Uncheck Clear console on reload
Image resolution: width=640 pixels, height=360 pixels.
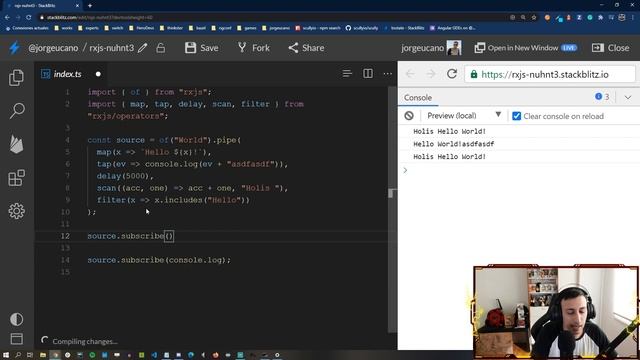click(x=516, y=116)
